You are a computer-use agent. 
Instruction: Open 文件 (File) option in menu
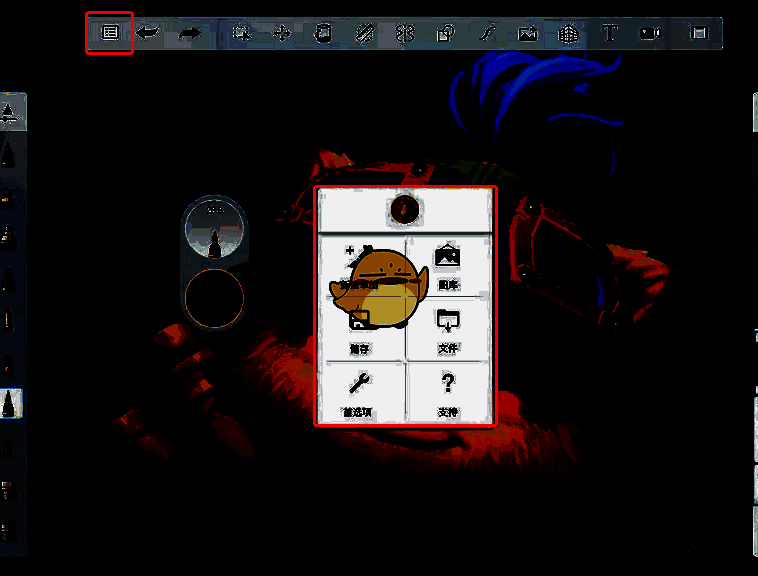448,328
